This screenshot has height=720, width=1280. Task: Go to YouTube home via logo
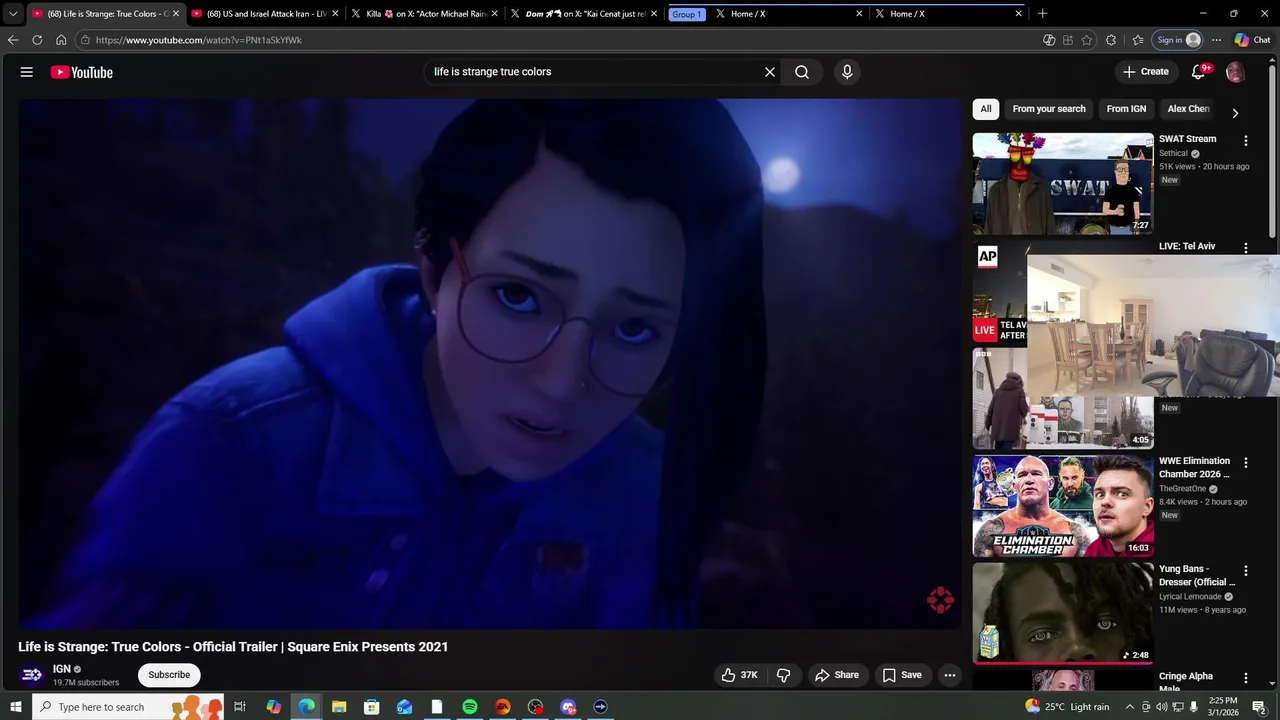click(81, 72)
